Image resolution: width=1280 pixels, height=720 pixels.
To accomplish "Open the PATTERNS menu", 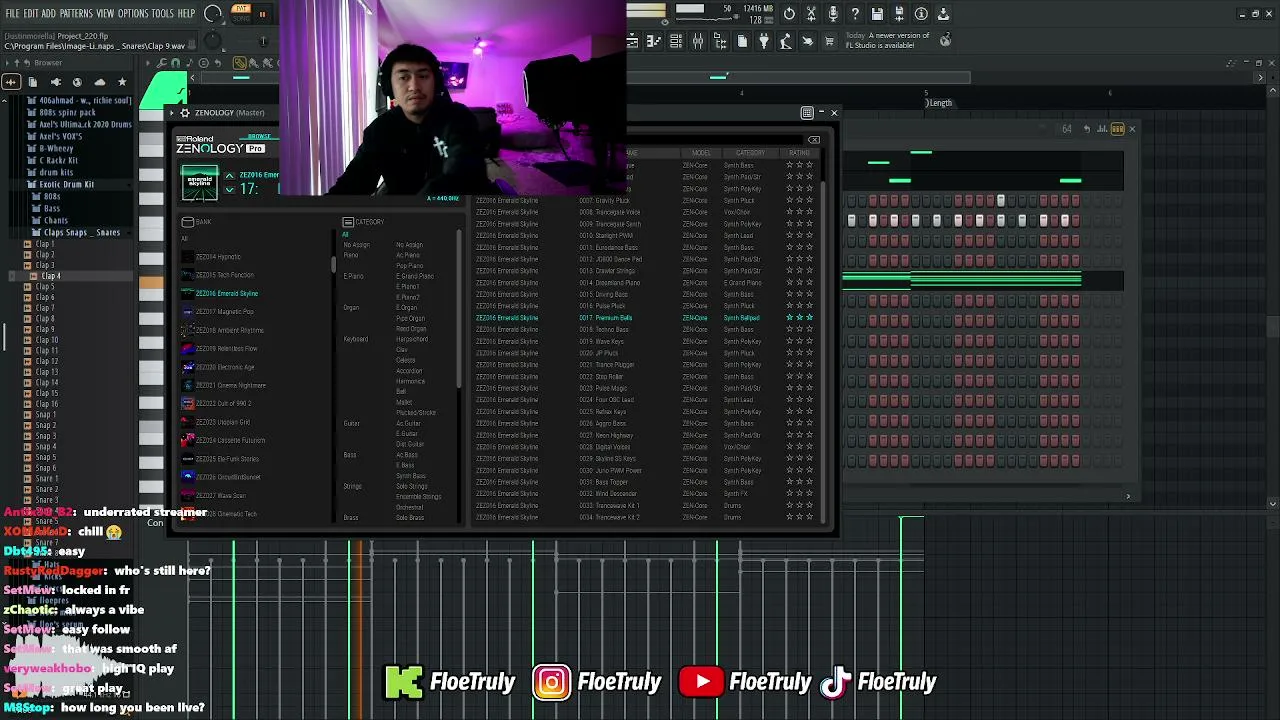I will [76, 14].
